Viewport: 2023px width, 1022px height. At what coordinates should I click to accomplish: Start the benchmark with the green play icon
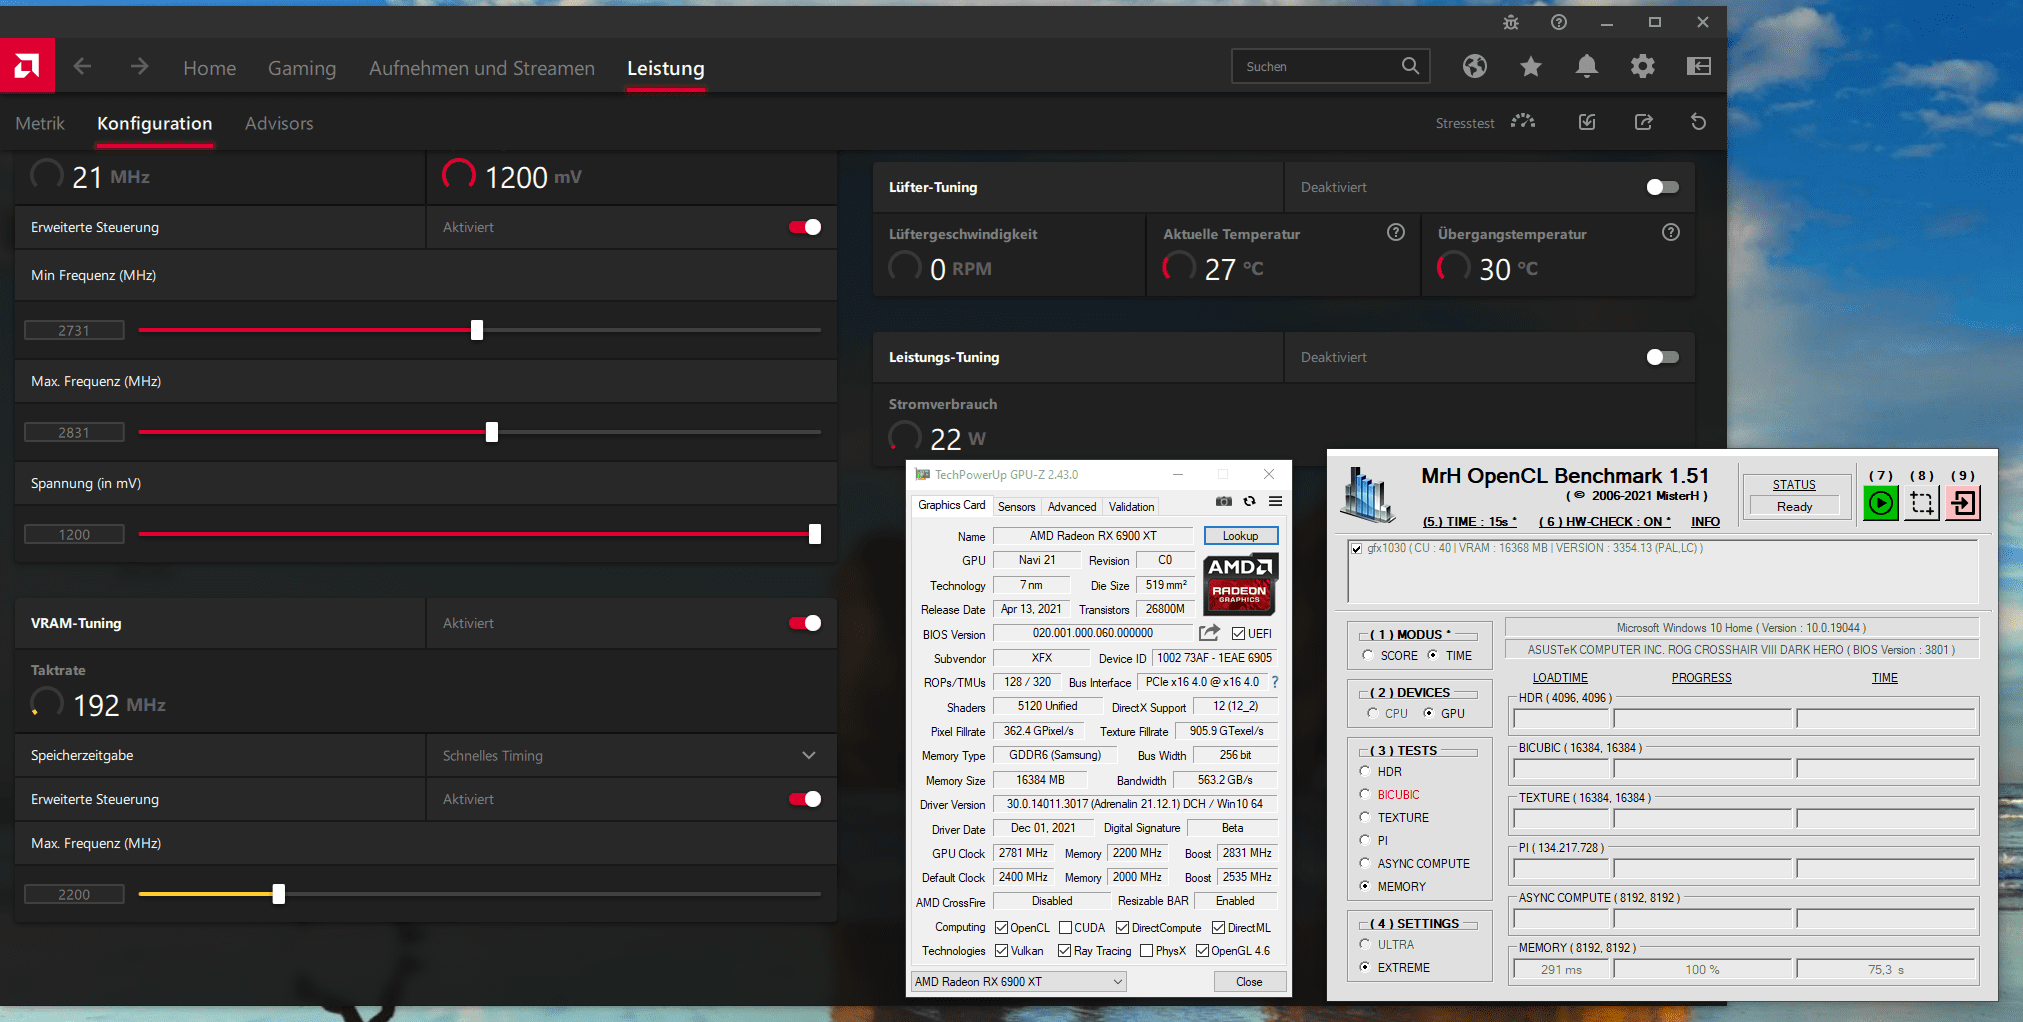(x=1880, y=503)
